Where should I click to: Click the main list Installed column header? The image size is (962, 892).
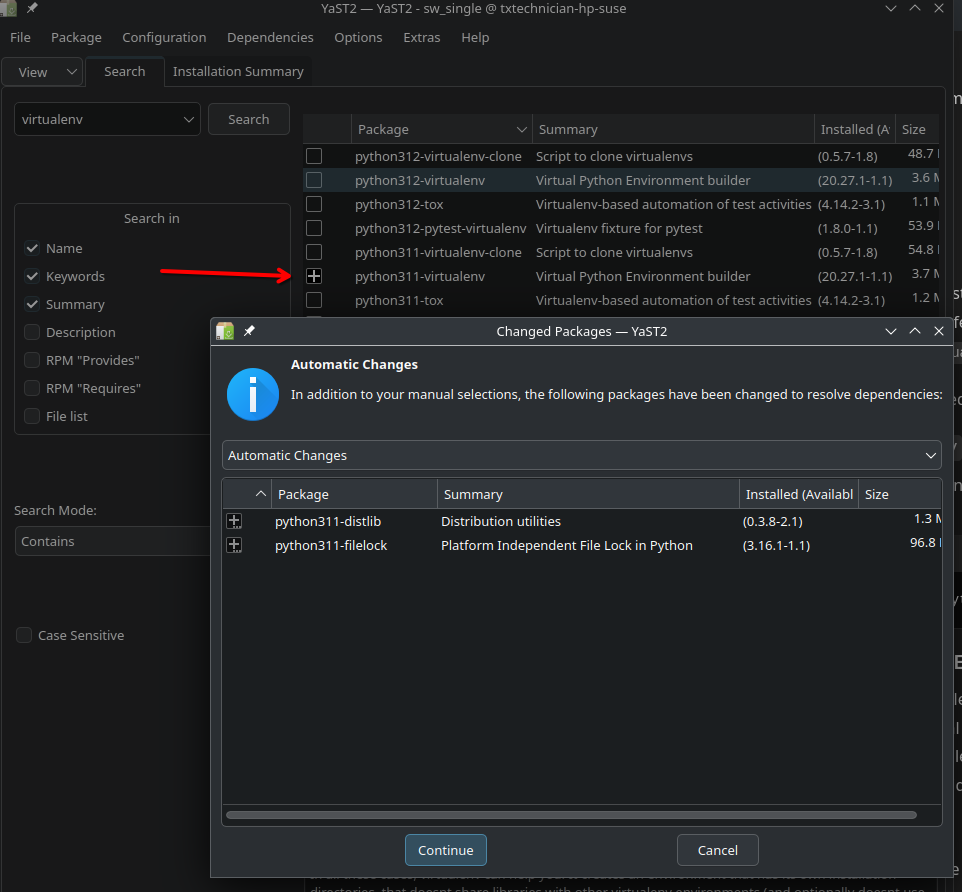point(855,129)
